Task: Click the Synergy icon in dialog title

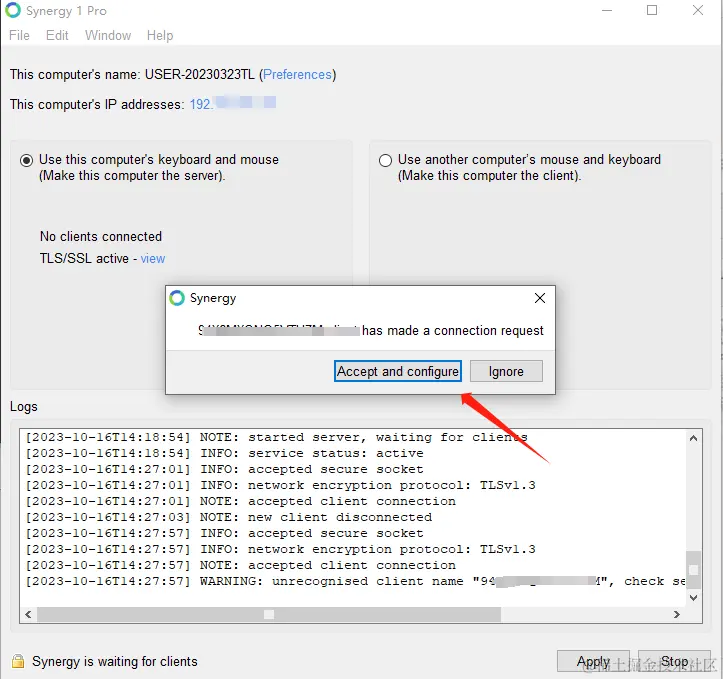Action: pos(177,298)
